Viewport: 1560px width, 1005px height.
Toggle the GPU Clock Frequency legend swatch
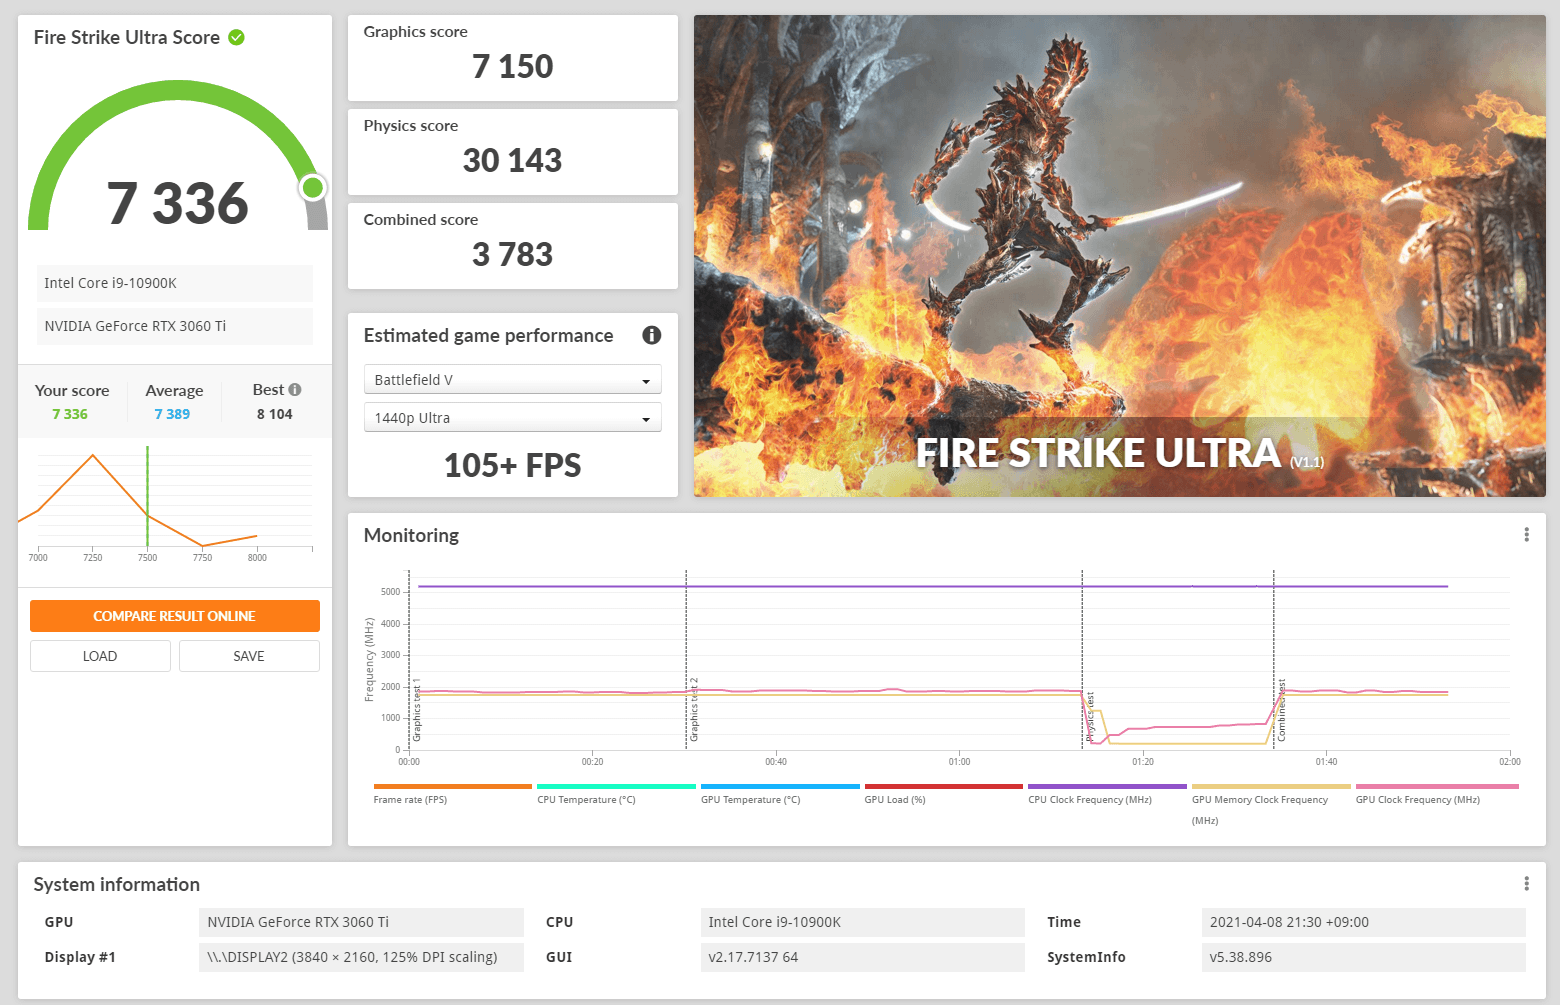[1437, 787]
